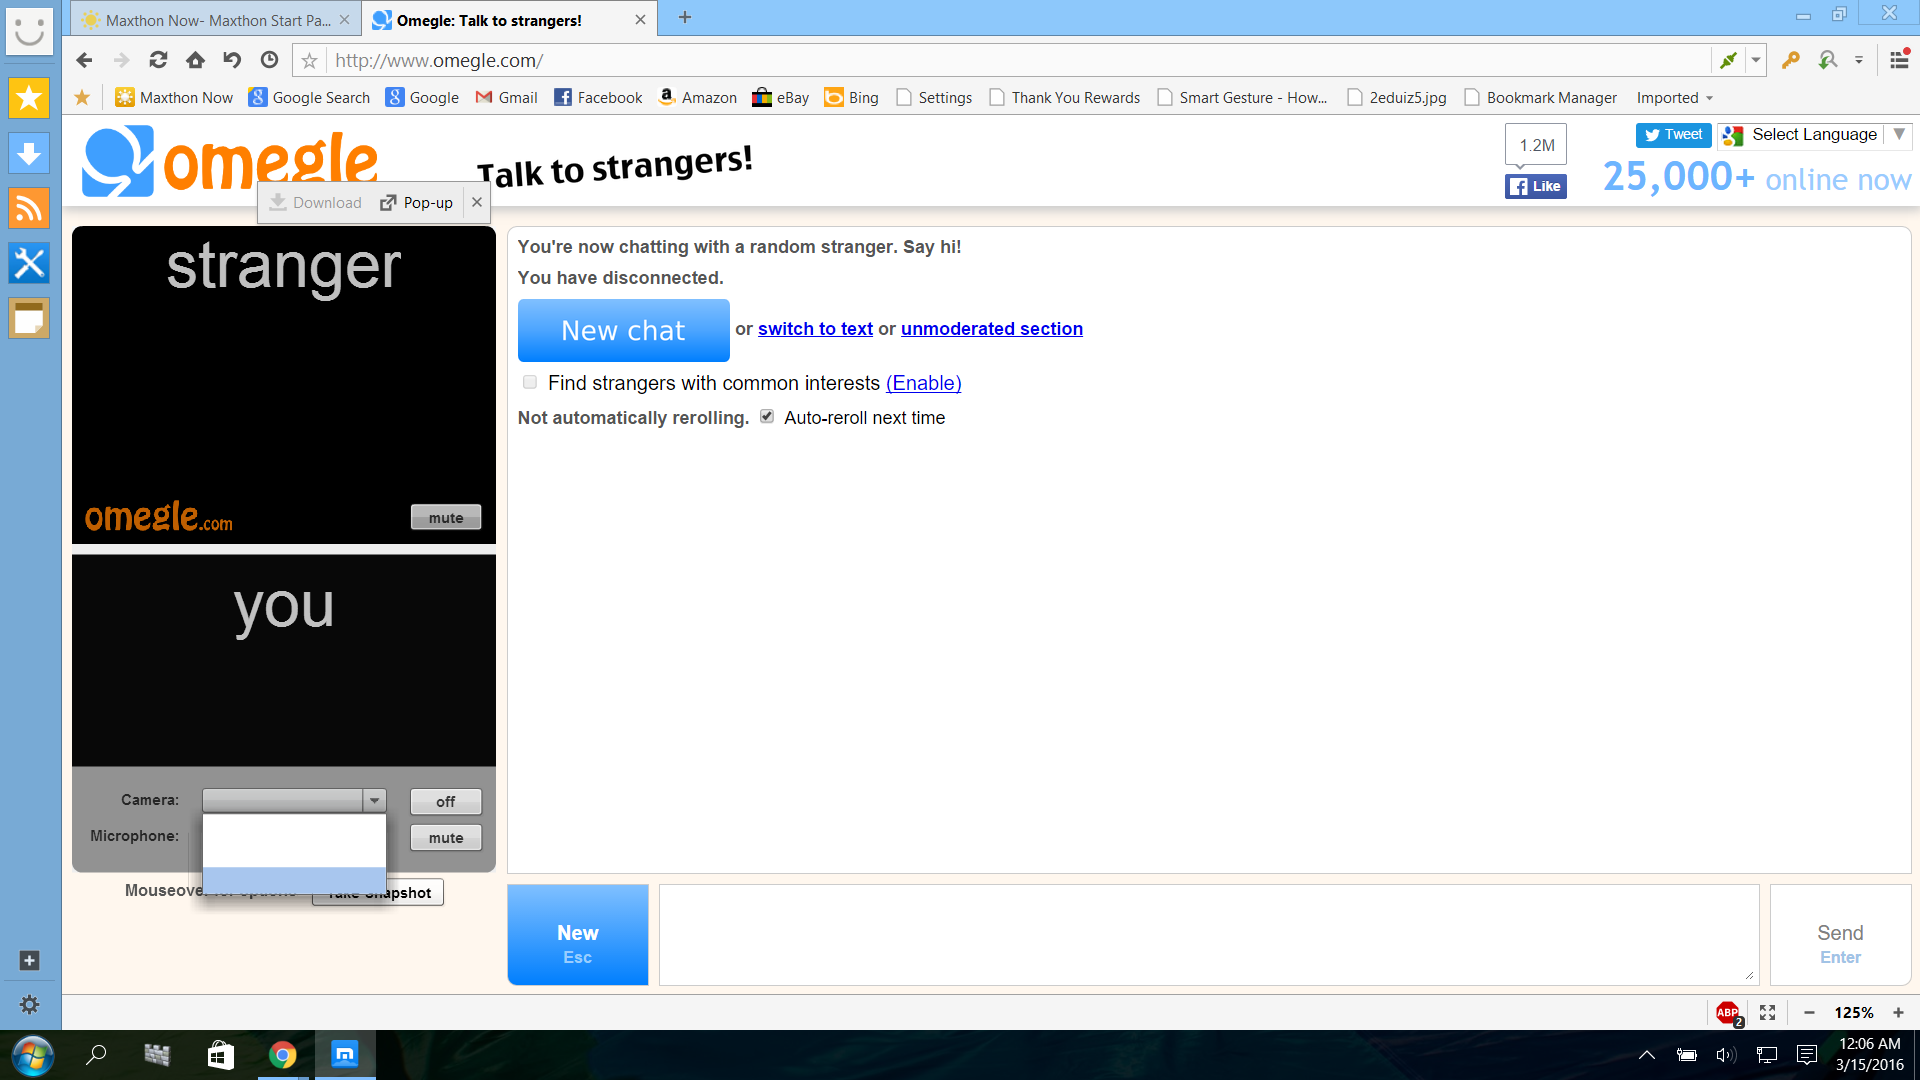1920x1080 pixels.
Task: Toggle Auto-reroll next time checkbox
Action: tap(767, 416)
